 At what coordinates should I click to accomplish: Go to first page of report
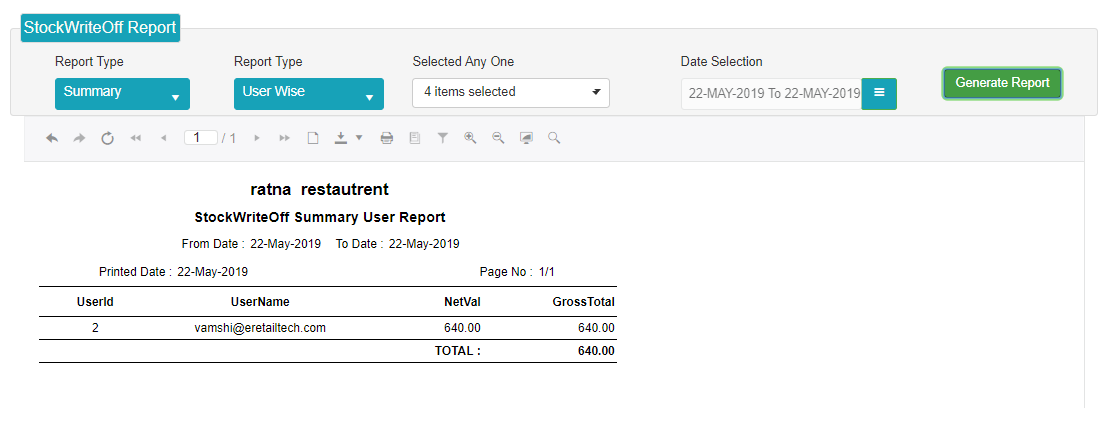[x=135, y=138]
